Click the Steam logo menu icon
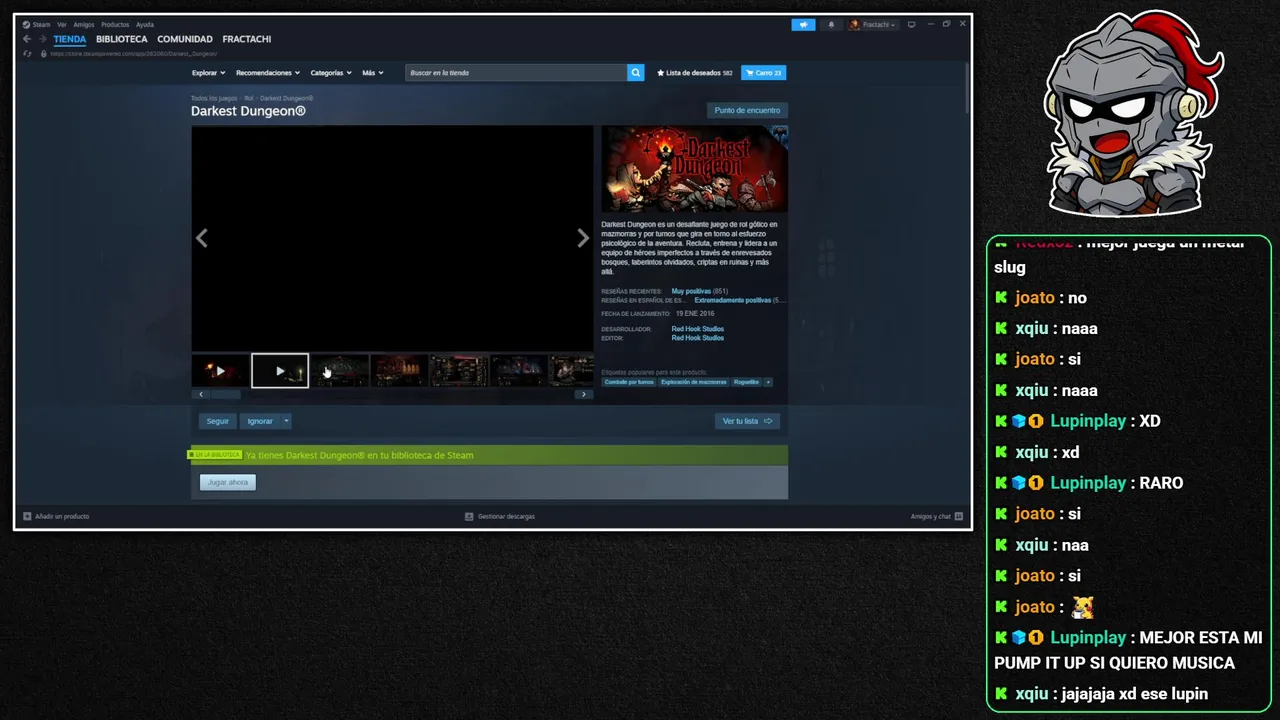1280x720 pixels. point(26,24)
